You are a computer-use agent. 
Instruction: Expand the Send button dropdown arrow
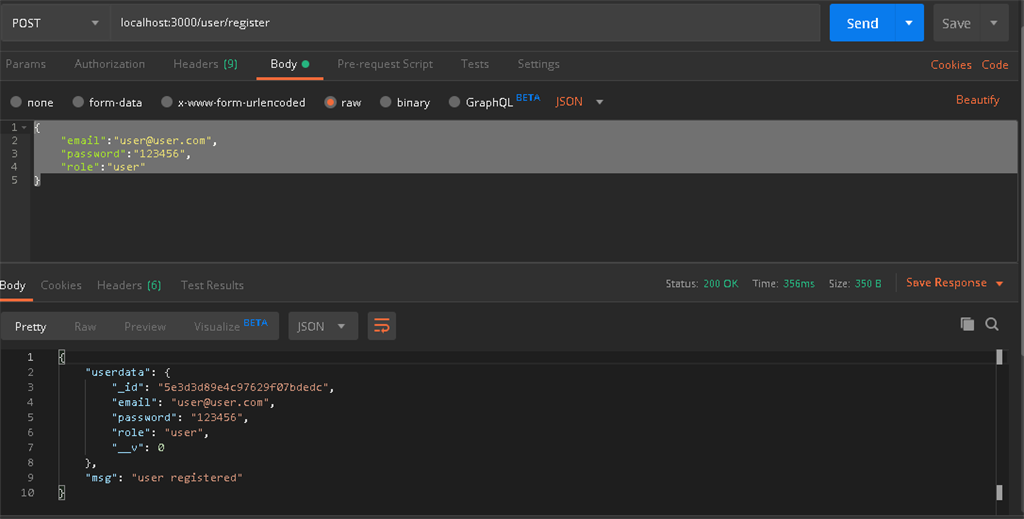click(x=908, y=22)
